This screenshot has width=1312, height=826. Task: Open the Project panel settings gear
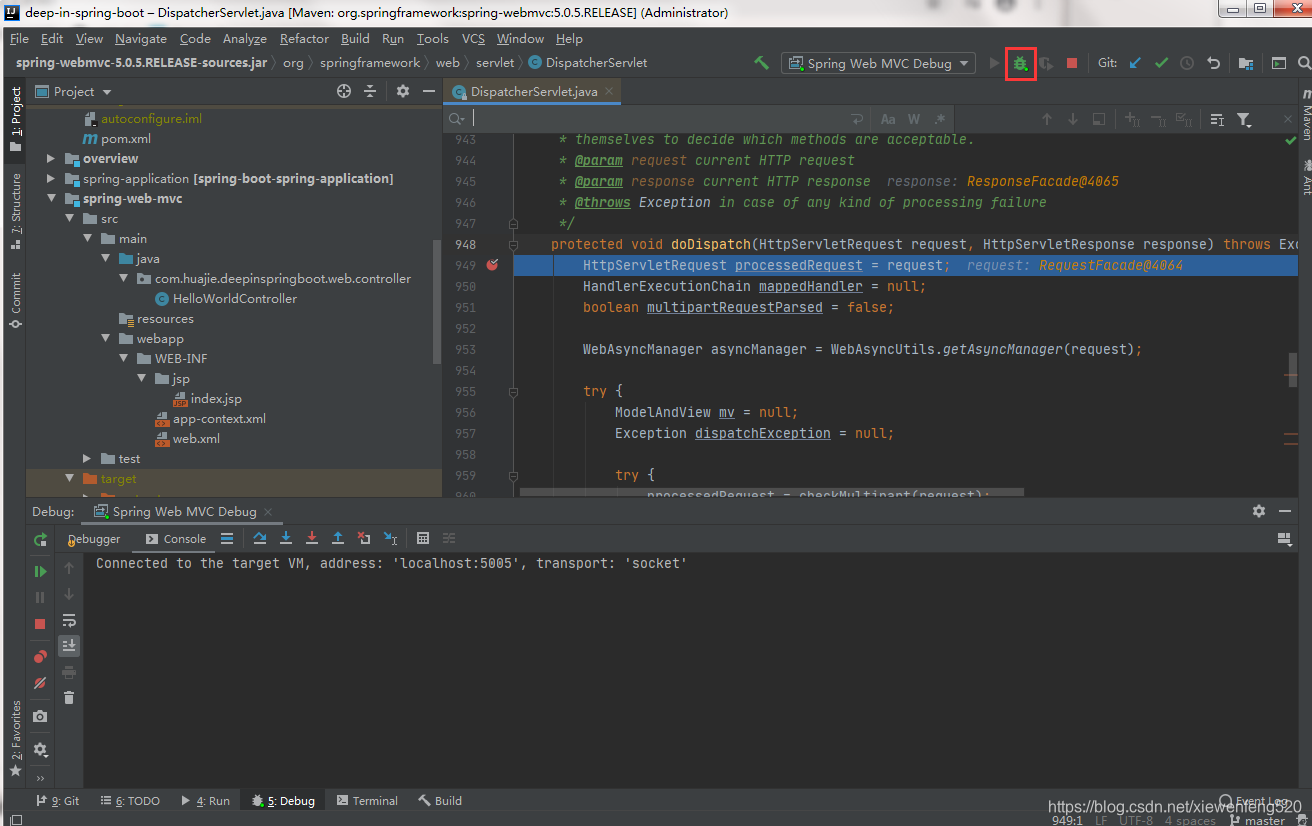point(403,91)
